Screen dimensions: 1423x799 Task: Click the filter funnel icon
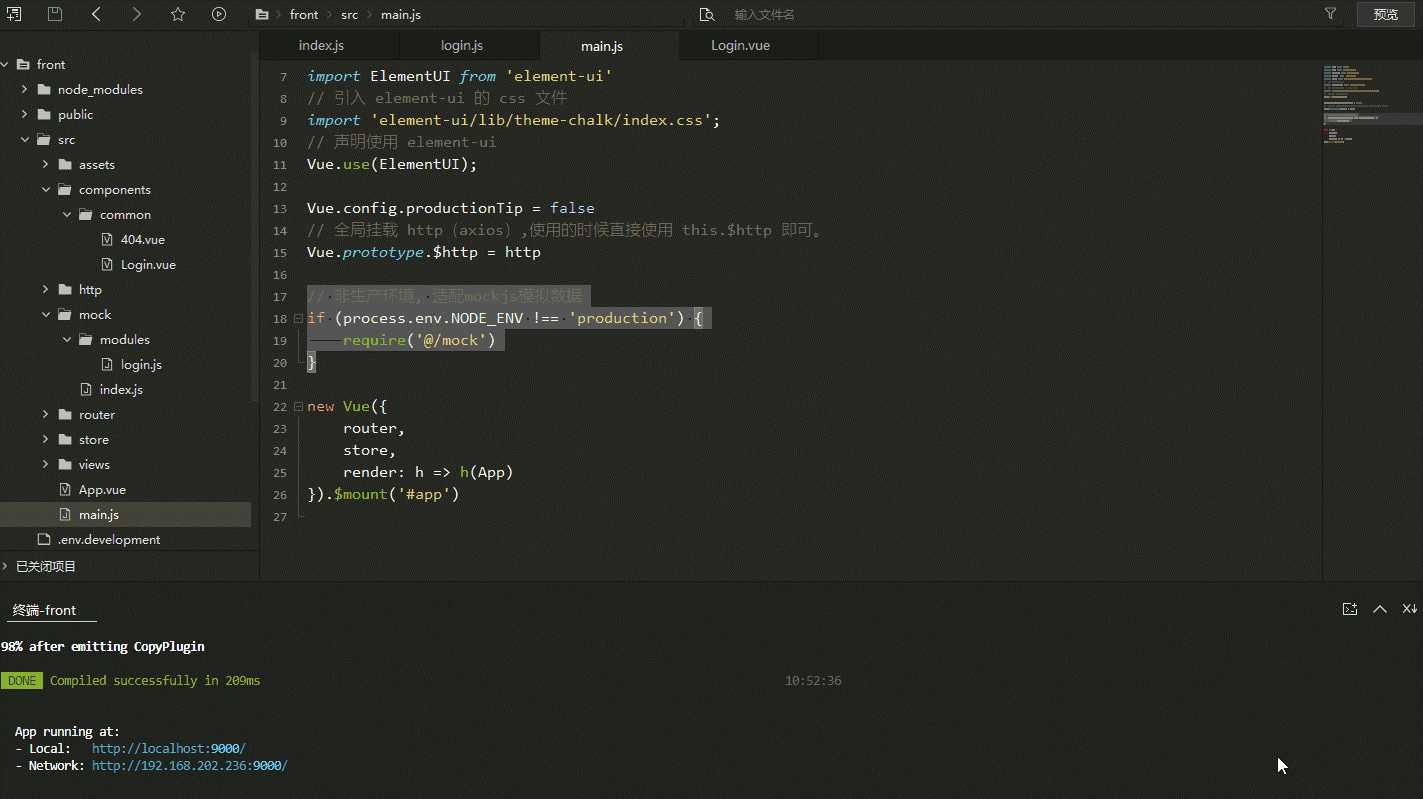(1330, 14)
